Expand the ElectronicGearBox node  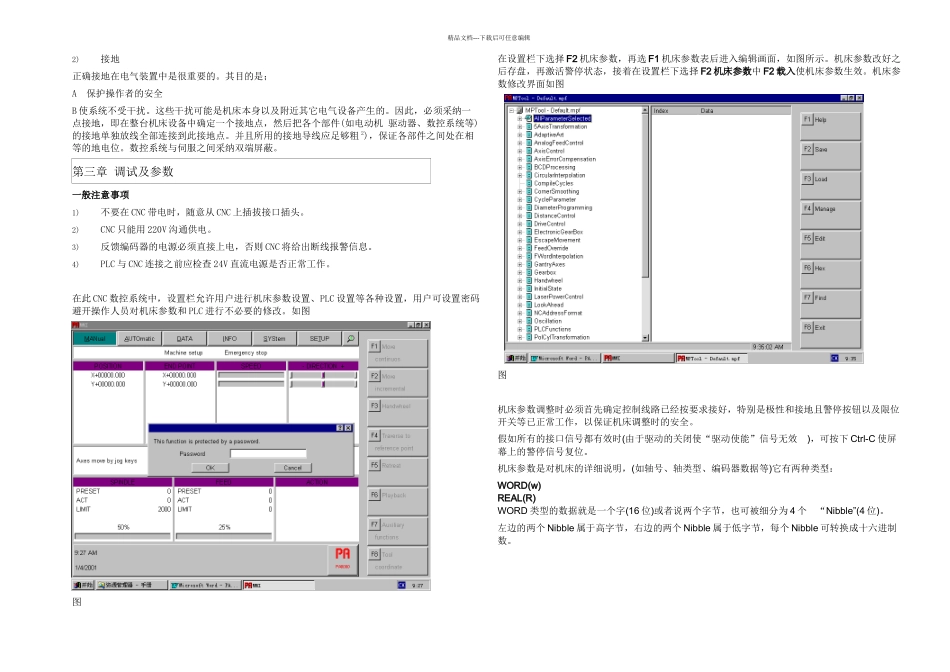coord(520,232)
